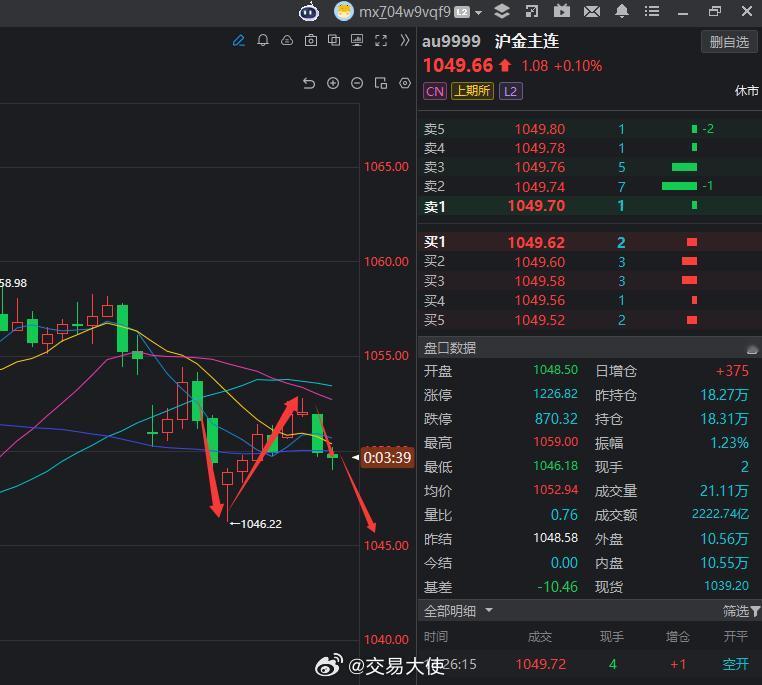Screen dimensions: 762x685
Task: Click the 1065.00 price axis label
Action: point(386,167)
